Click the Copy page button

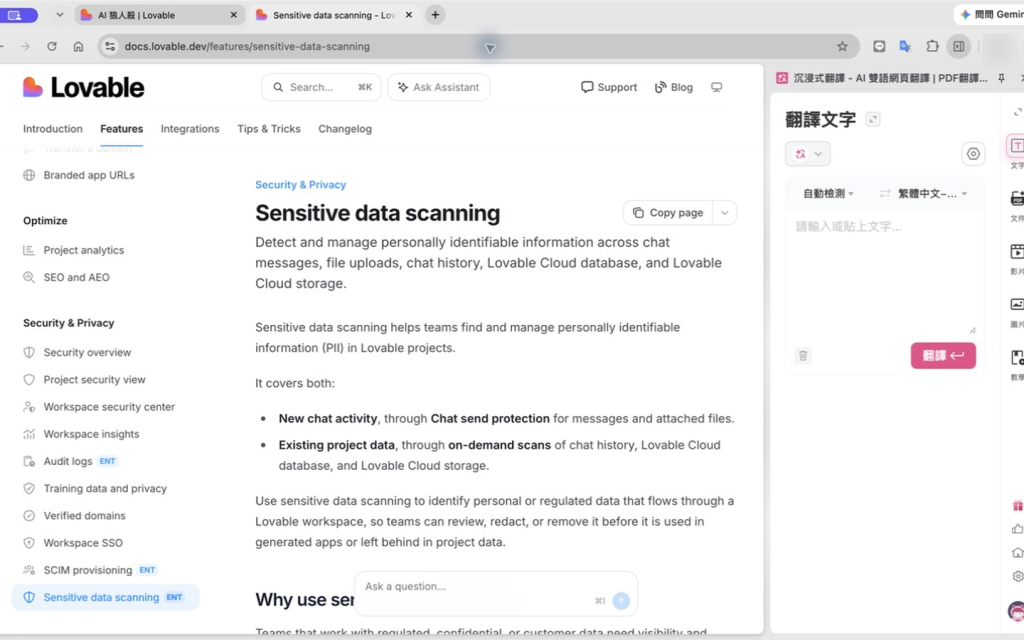[667, 213]
